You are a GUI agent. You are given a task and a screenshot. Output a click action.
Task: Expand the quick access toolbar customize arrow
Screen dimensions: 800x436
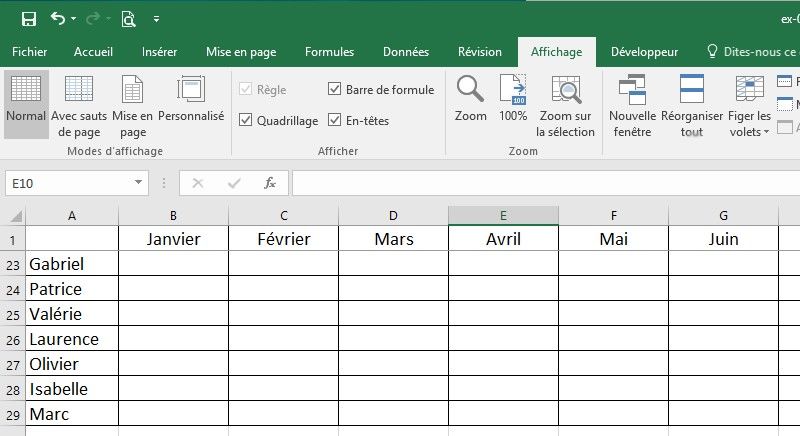(157, 19)
